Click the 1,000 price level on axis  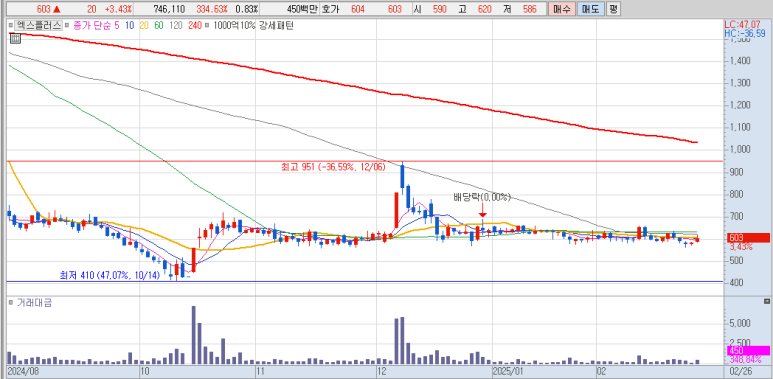pyautogui.click(x=739, y=149)
